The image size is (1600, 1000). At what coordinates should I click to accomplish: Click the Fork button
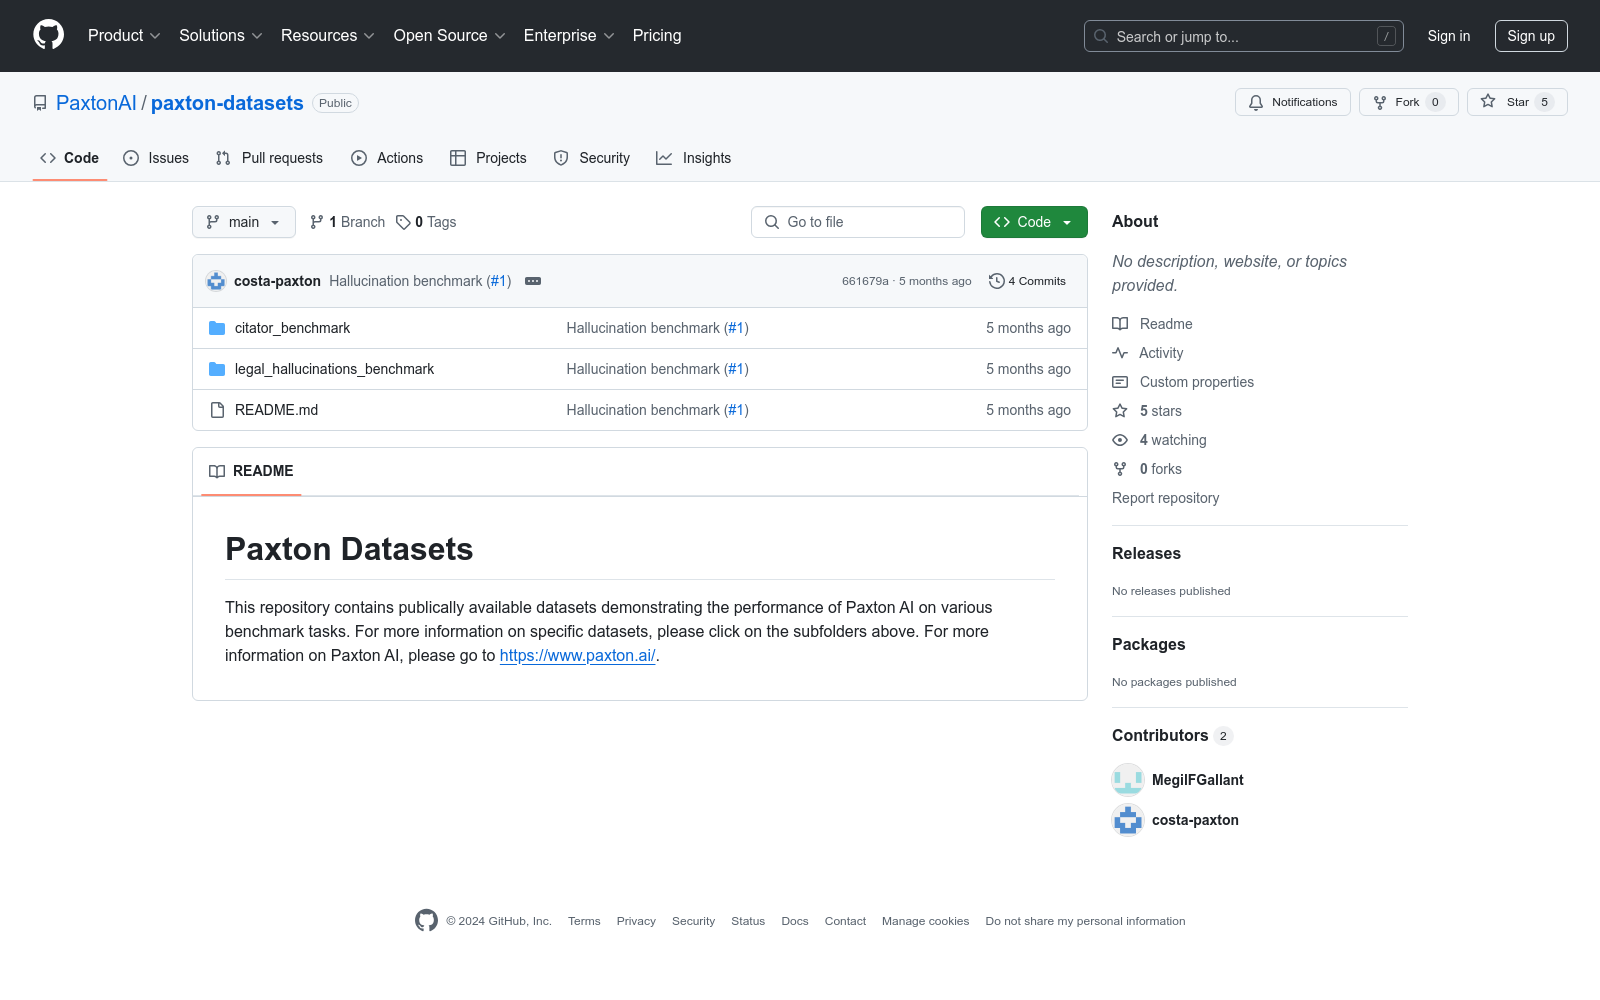[1408, 102]
